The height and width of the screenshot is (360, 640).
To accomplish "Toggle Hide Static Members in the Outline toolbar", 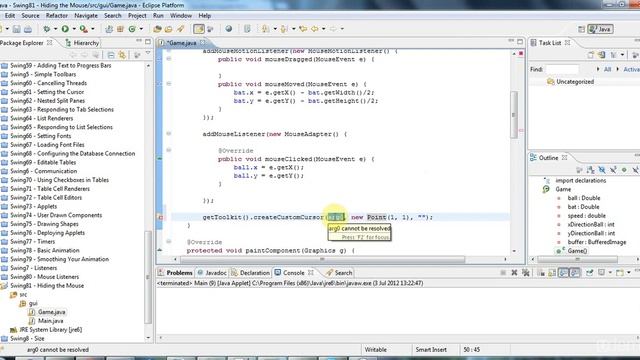I will coord(613,169).
